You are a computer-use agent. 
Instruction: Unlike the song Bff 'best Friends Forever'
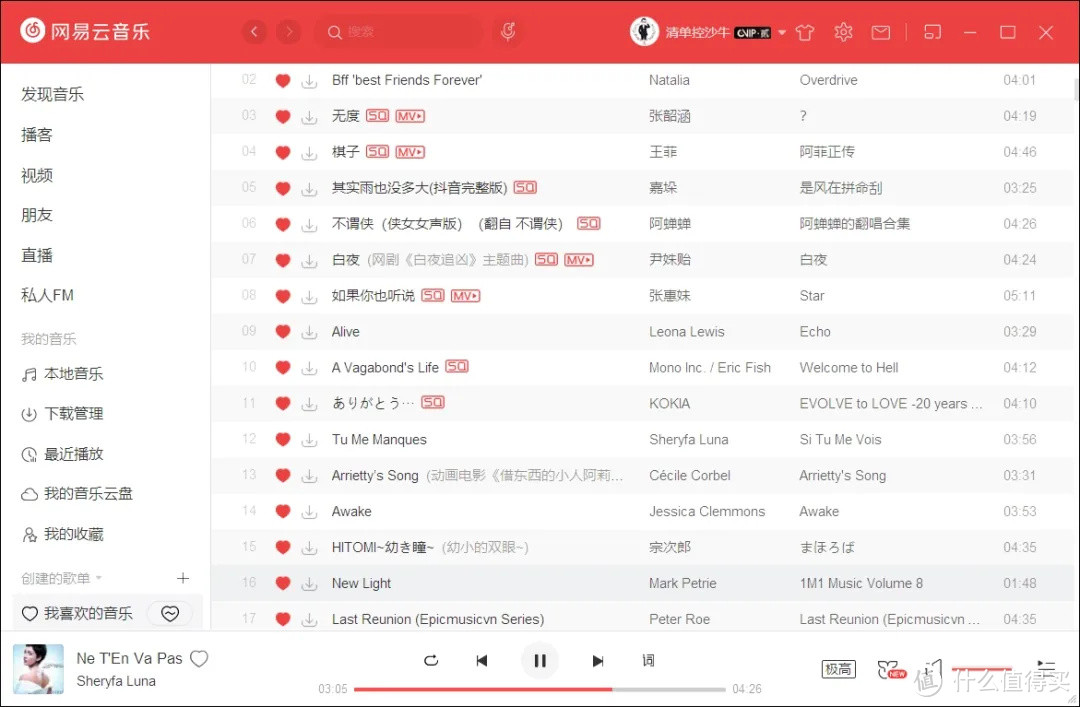coord(282,81)
